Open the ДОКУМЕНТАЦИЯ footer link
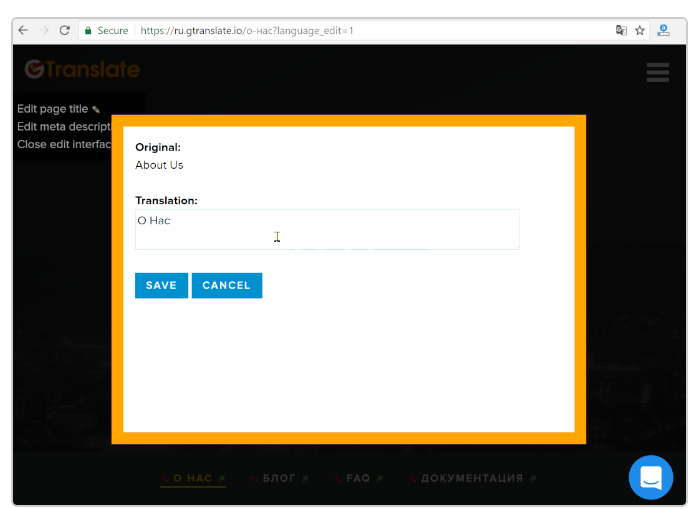Viewport: 695px width, 510px height. (472, 479)
